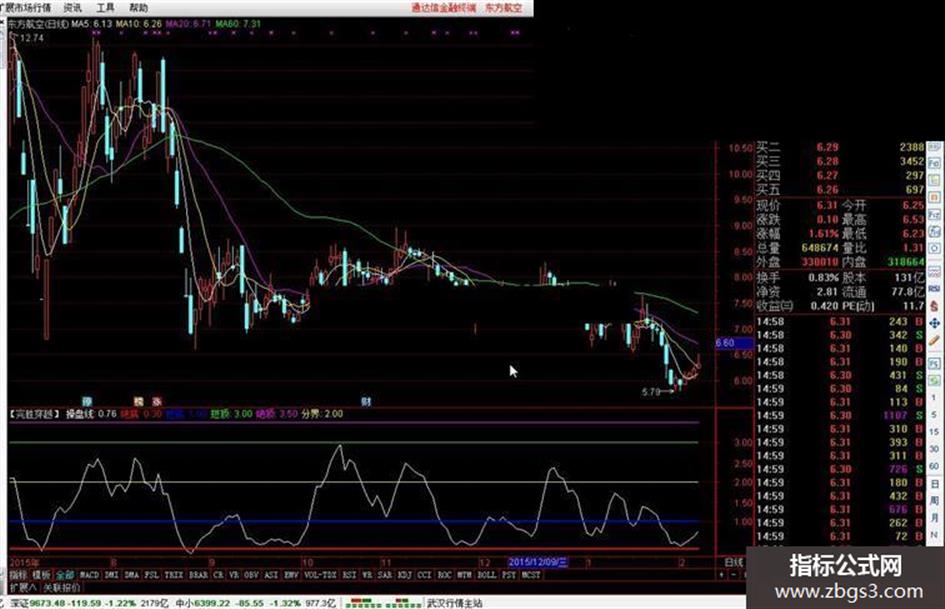Select the CCI indicator tab

click(424, 575)
